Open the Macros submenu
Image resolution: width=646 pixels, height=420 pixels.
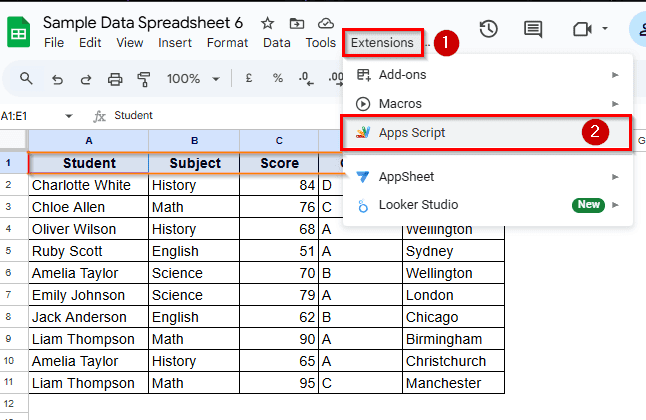(x=400, y=103)
